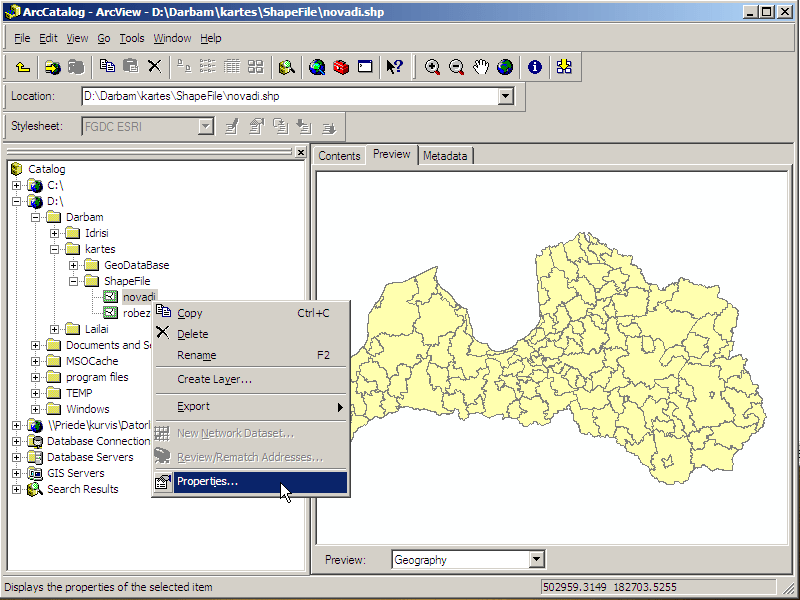The height and width of the screenshot is (600, 800).
Task: Open the Search tool icon
Action: [287, 67]
